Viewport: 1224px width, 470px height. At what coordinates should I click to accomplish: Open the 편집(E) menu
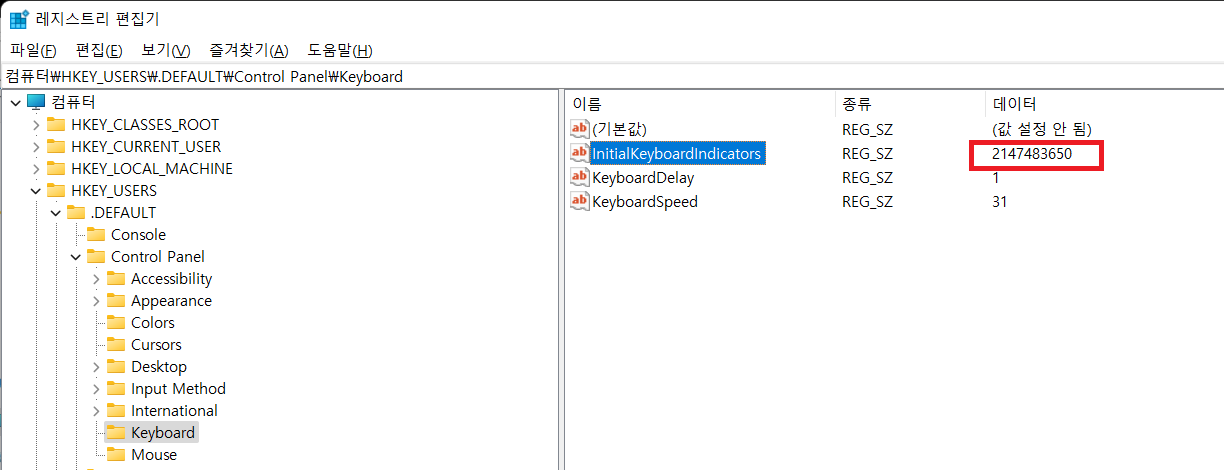(99, 50)
